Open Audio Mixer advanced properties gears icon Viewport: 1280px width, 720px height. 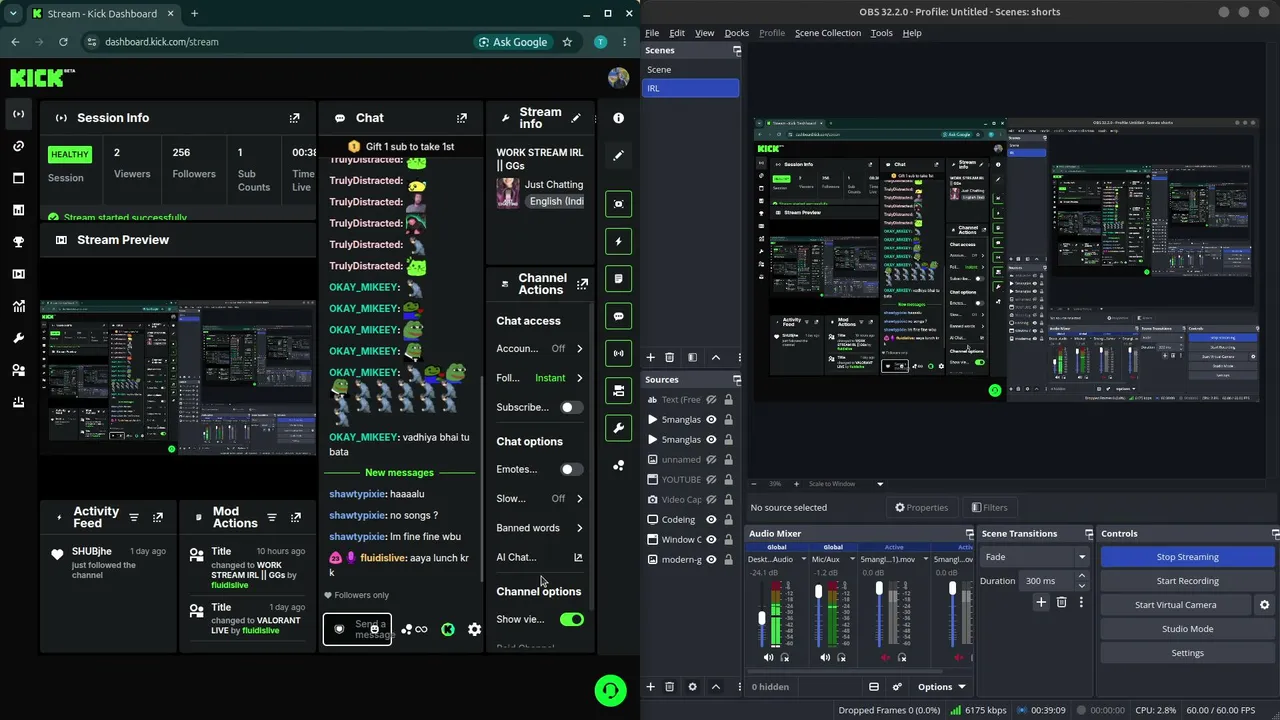[x=897, y=687]
